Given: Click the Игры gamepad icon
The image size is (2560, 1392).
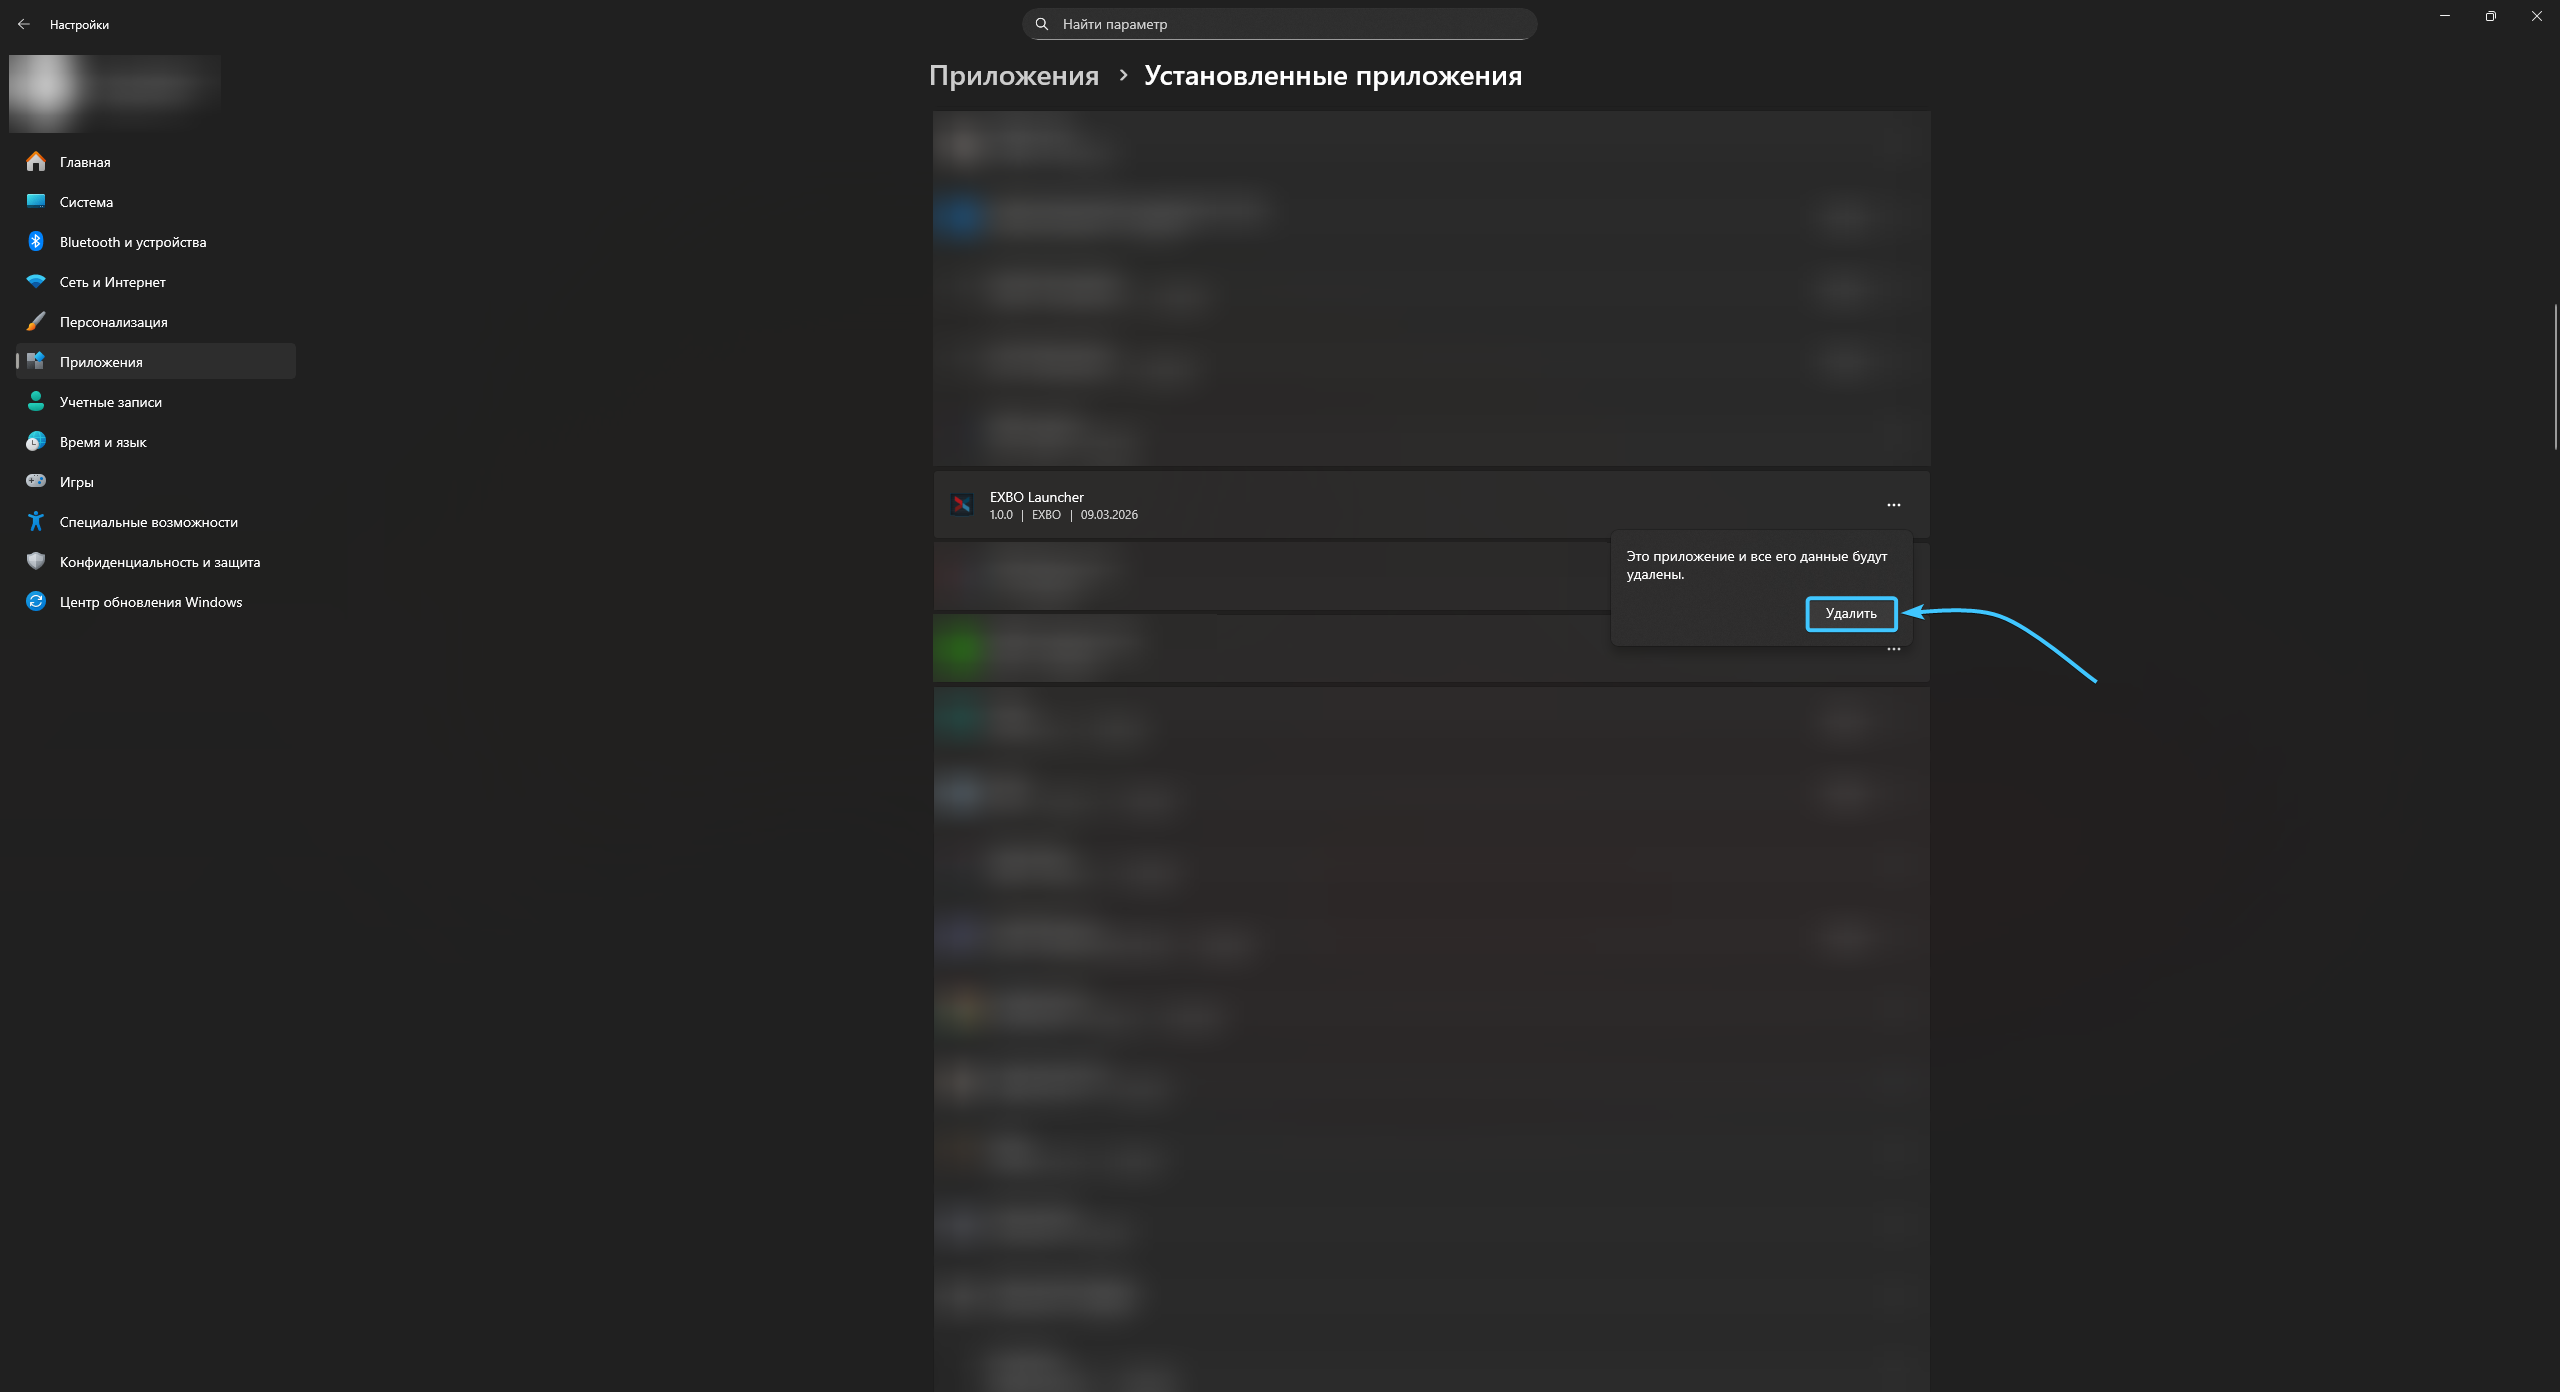Looking at the screenshot, I should (x=36, y=481).
